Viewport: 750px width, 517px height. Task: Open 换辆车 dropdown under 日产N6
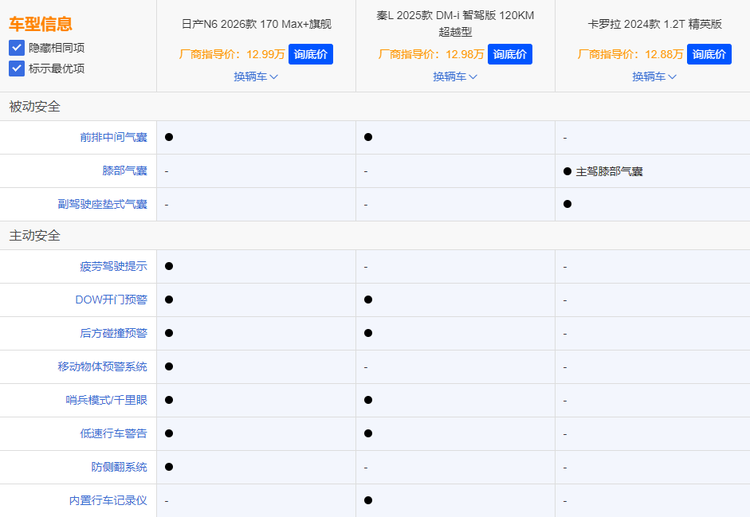[x=256, y=76]
